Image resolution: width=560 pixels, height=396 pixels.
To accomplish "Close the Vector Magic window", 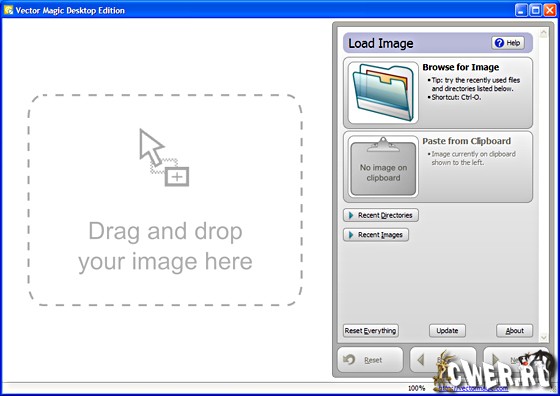I will (x=550, y=10).
